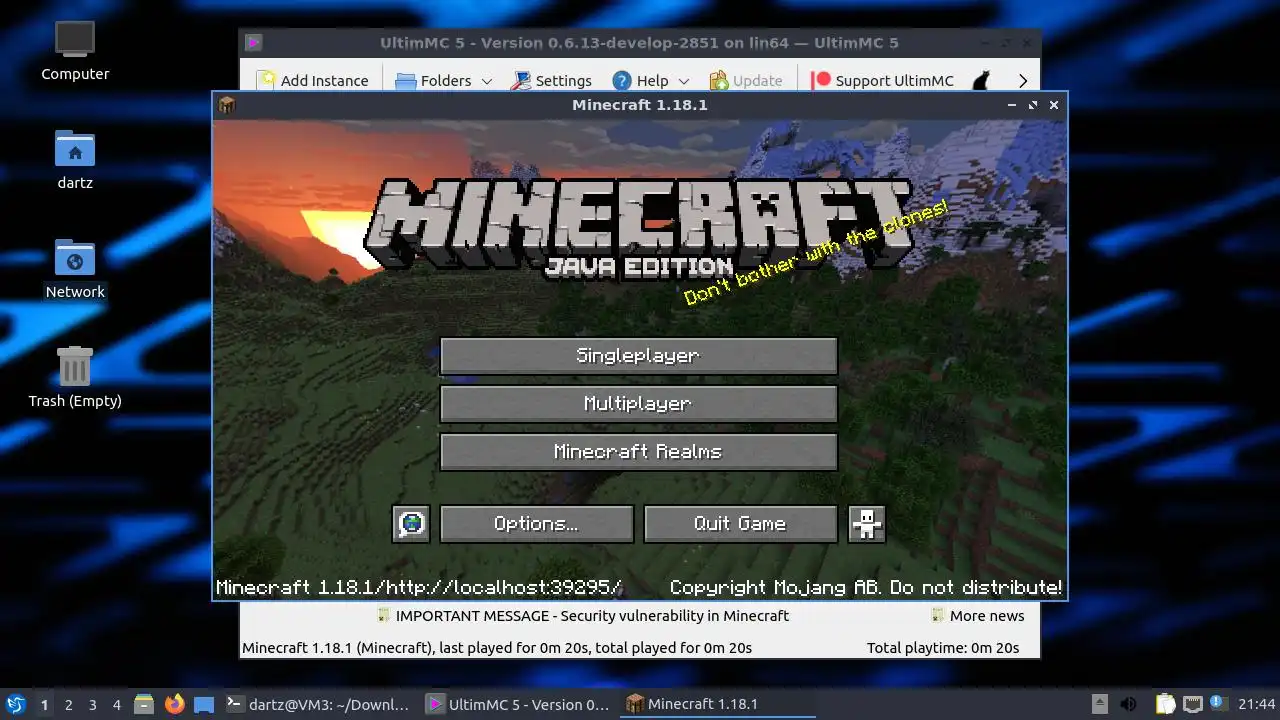1280x720 pixels.
Task: Open Settings in the UltimMC toolbar
Action: (x=552, y=80)
